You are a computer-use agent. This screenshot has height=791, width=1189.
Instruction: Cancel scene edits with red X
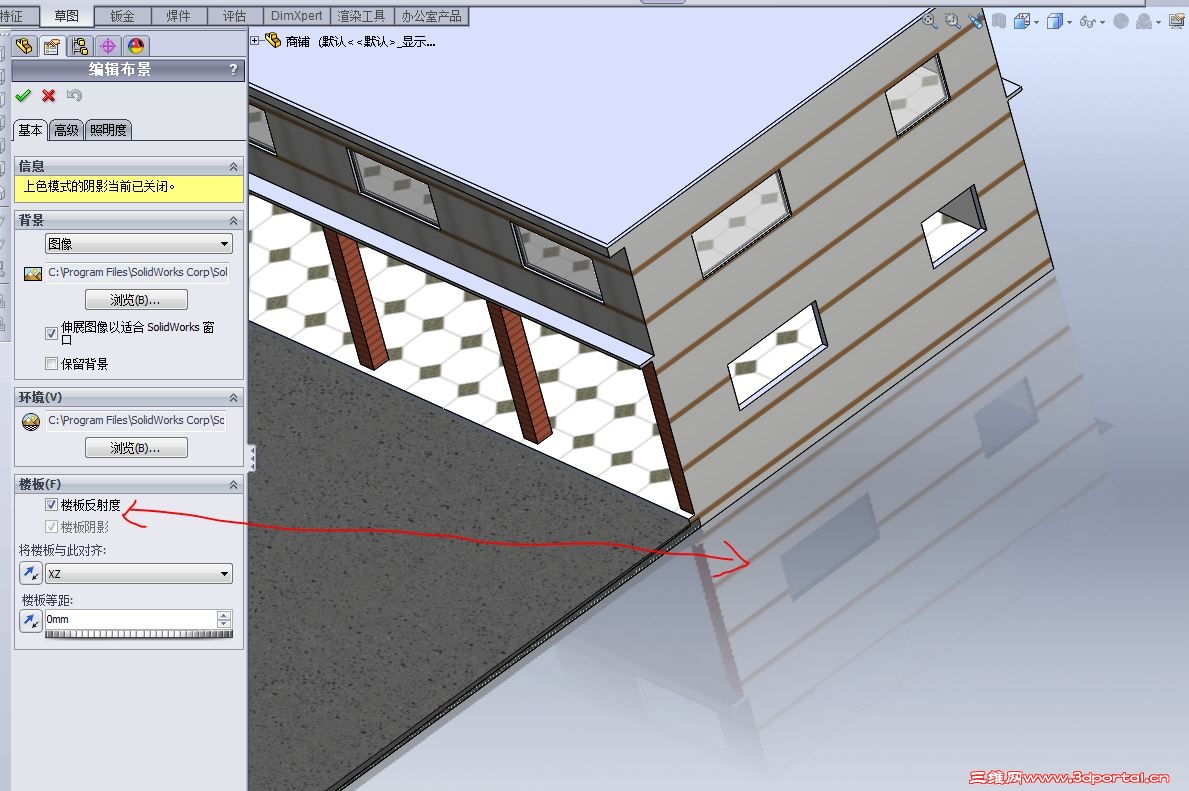click(49, 96)
